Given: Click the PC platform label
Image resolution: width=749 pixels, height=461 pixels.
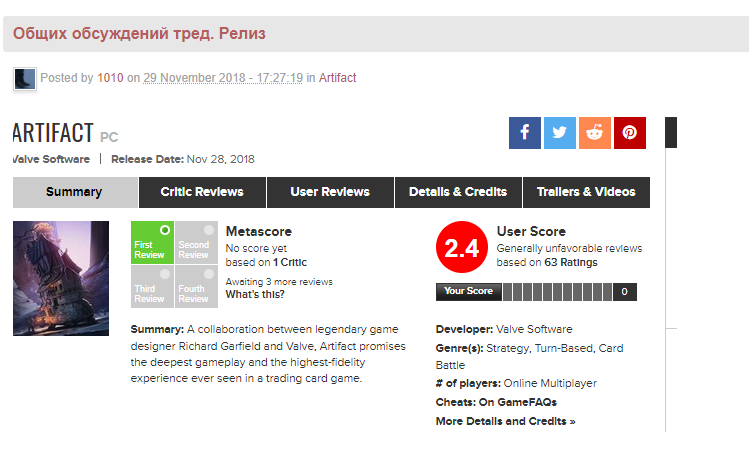Looking at the screenshot, I should [109, 138].
